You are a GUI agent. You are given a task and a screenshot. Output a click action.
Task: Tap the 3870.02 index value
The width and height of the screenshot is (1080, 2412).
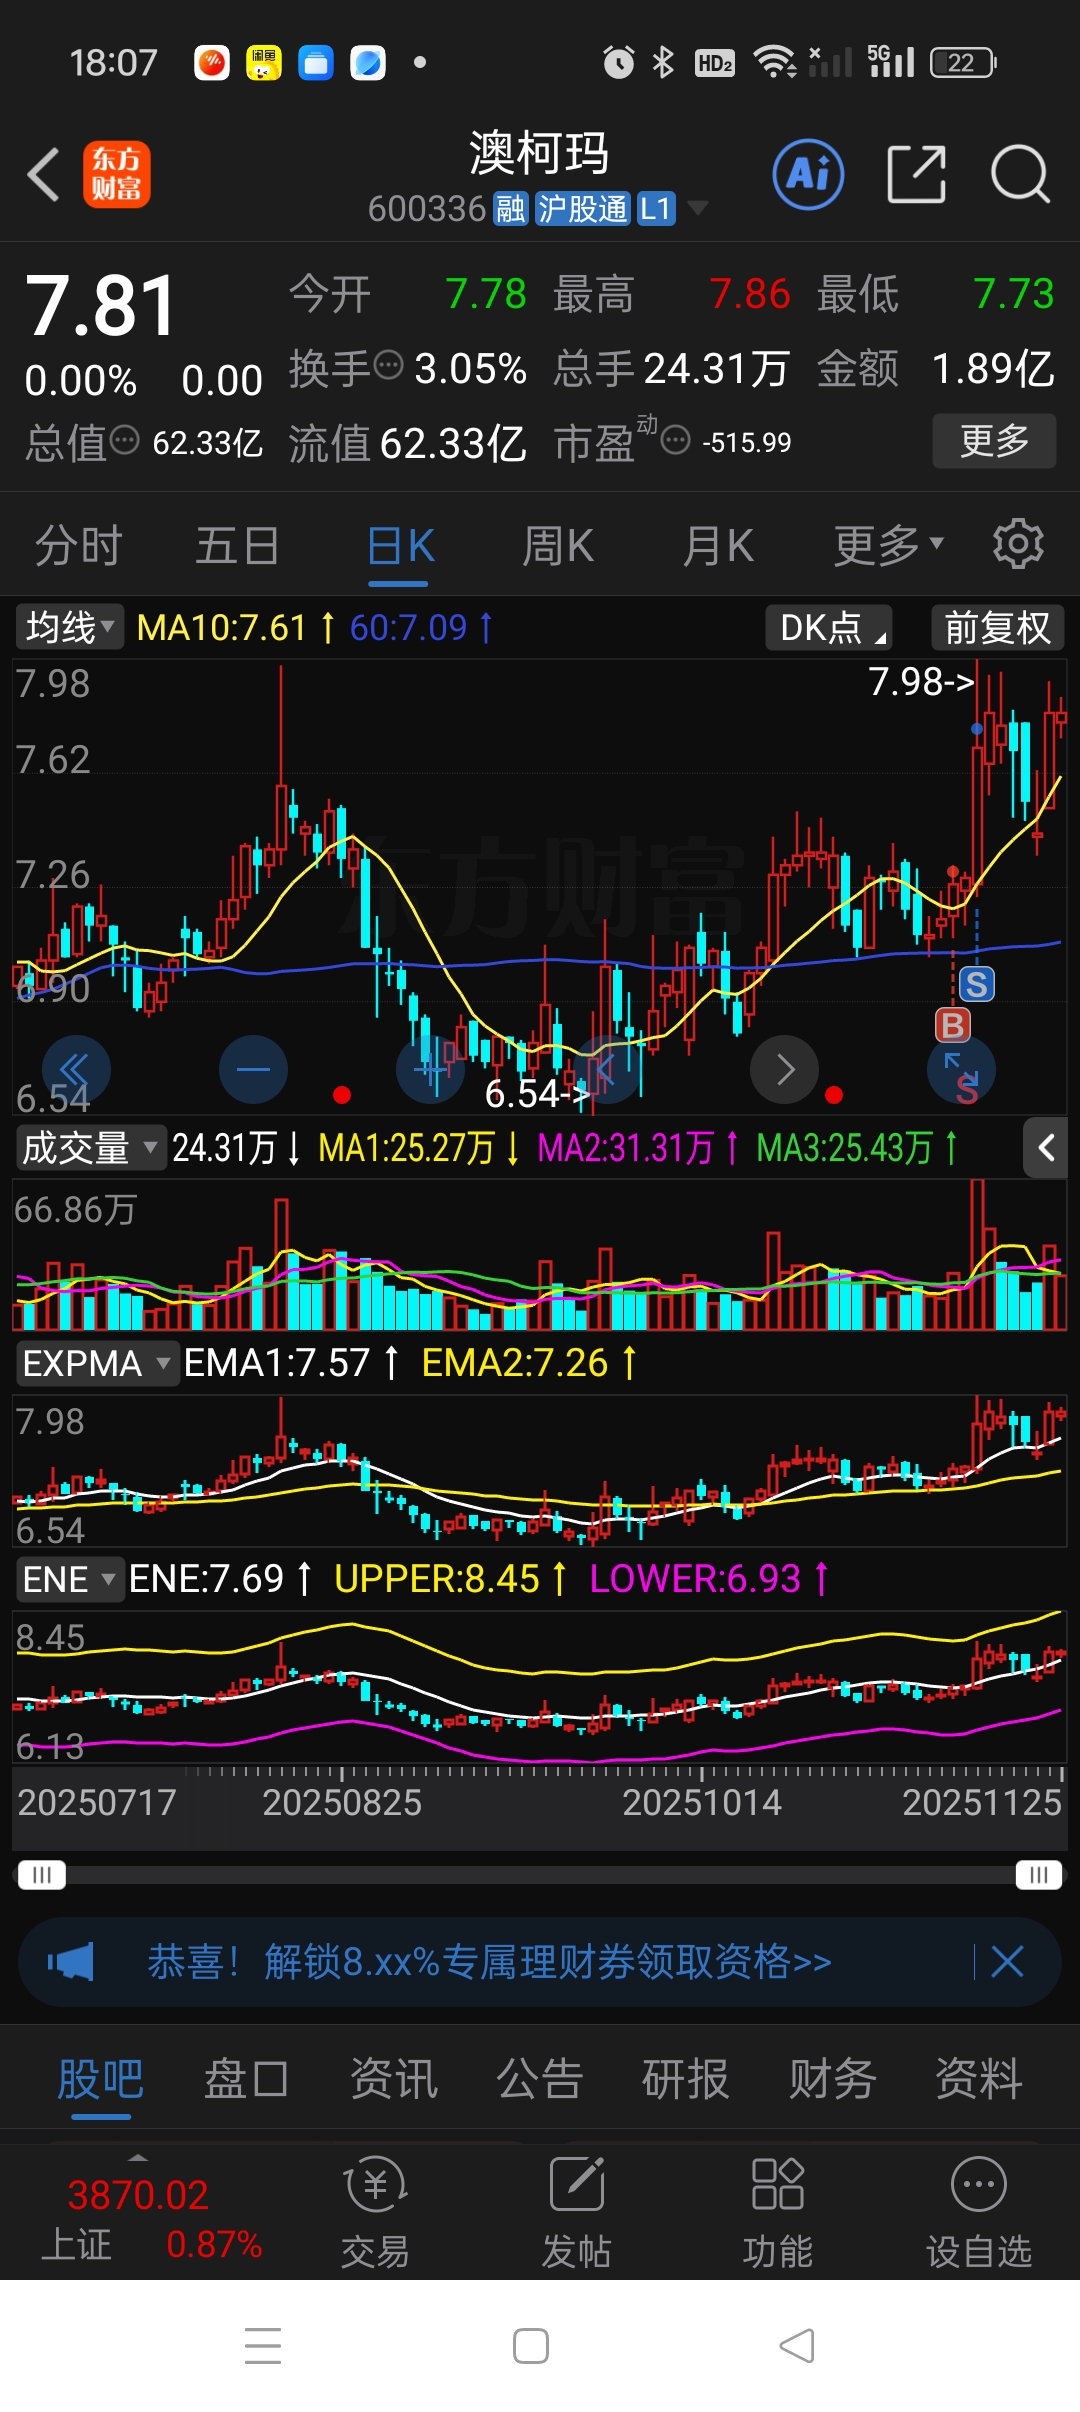(x=138, y=2195)
